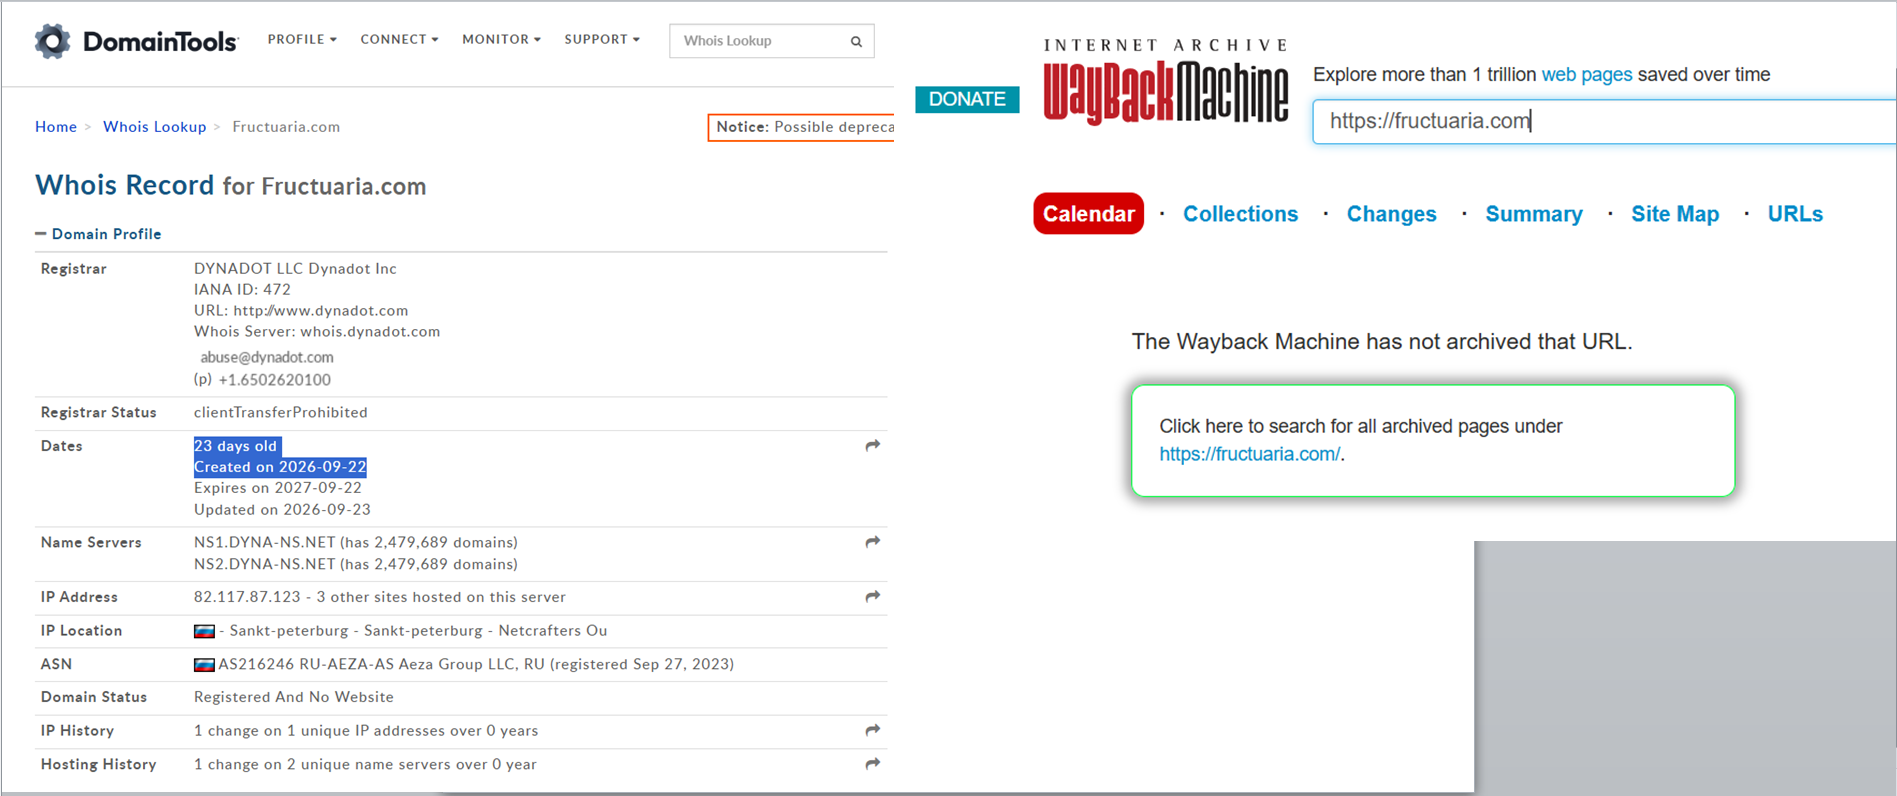Open the PROFILE dropdown menu
1897x796 pixels.
tap(302, 39)
